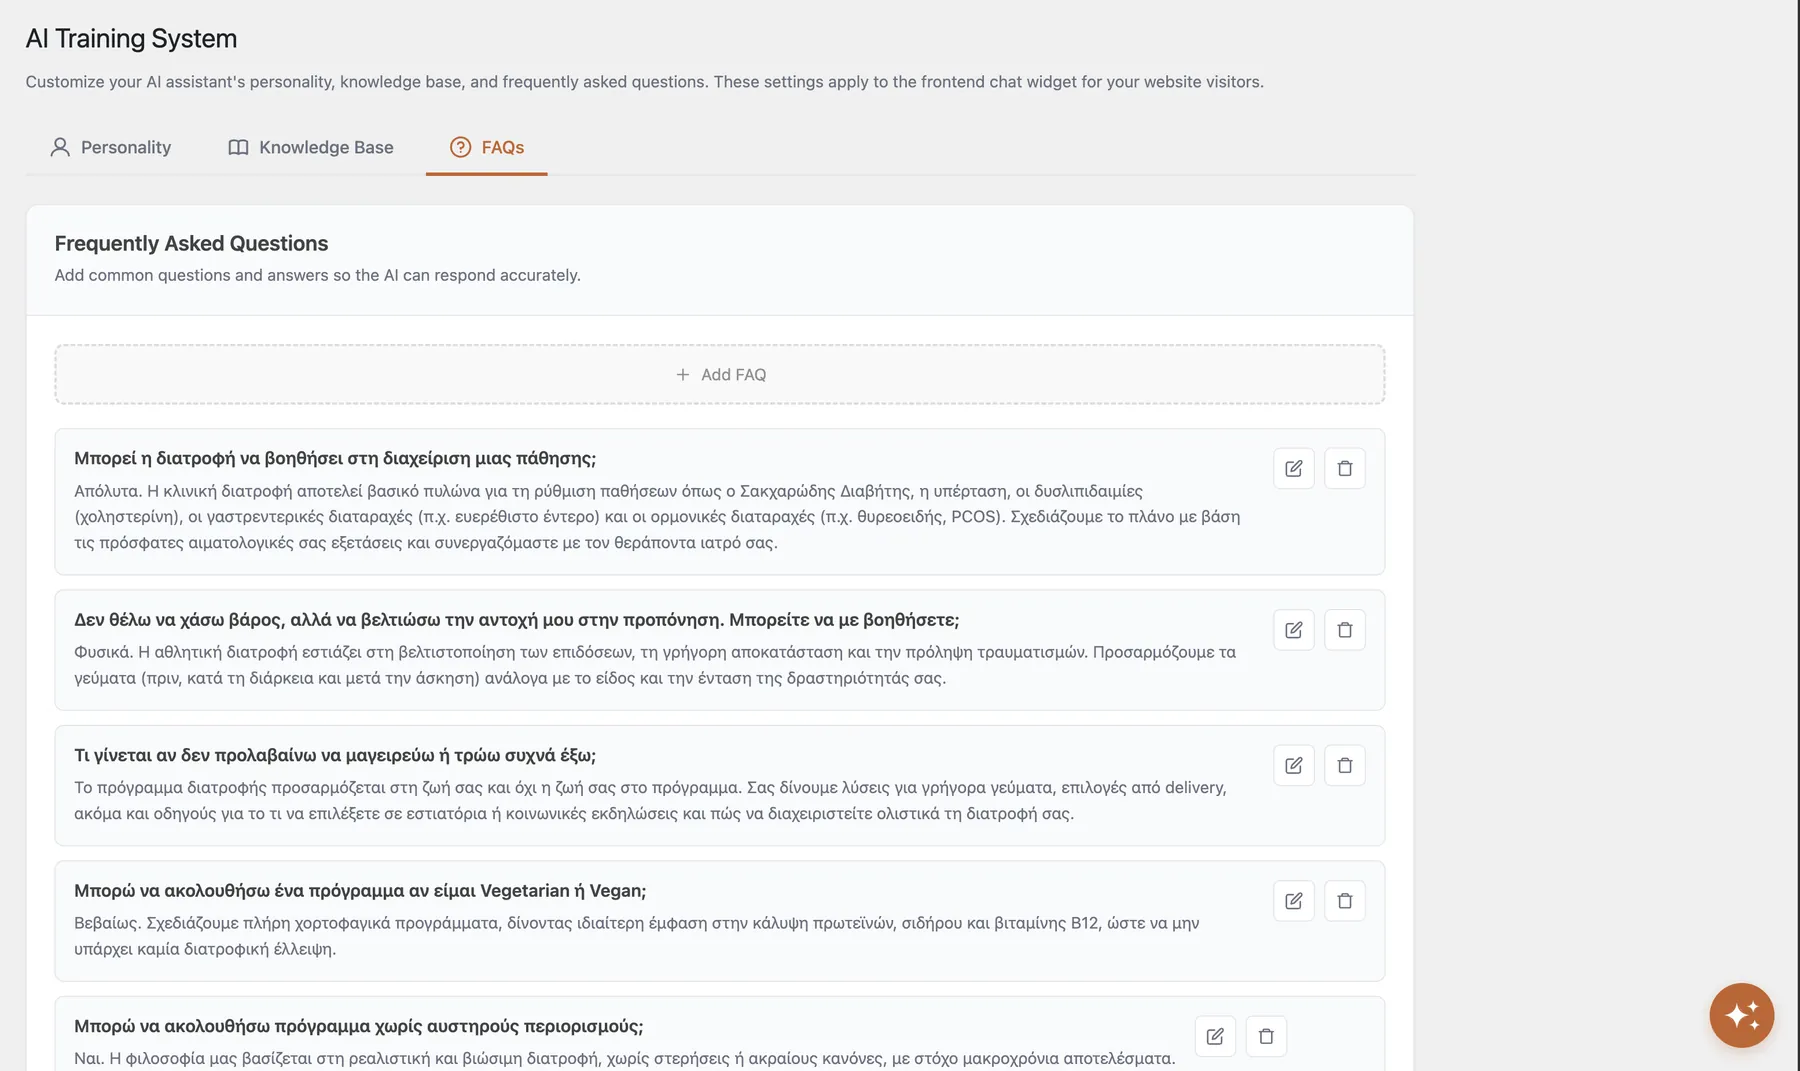The height and width of the screenshot is (1071, 1800).
Task: Click the 'Add common questions and answers' subtitle
Action: (x=317, y=275)
